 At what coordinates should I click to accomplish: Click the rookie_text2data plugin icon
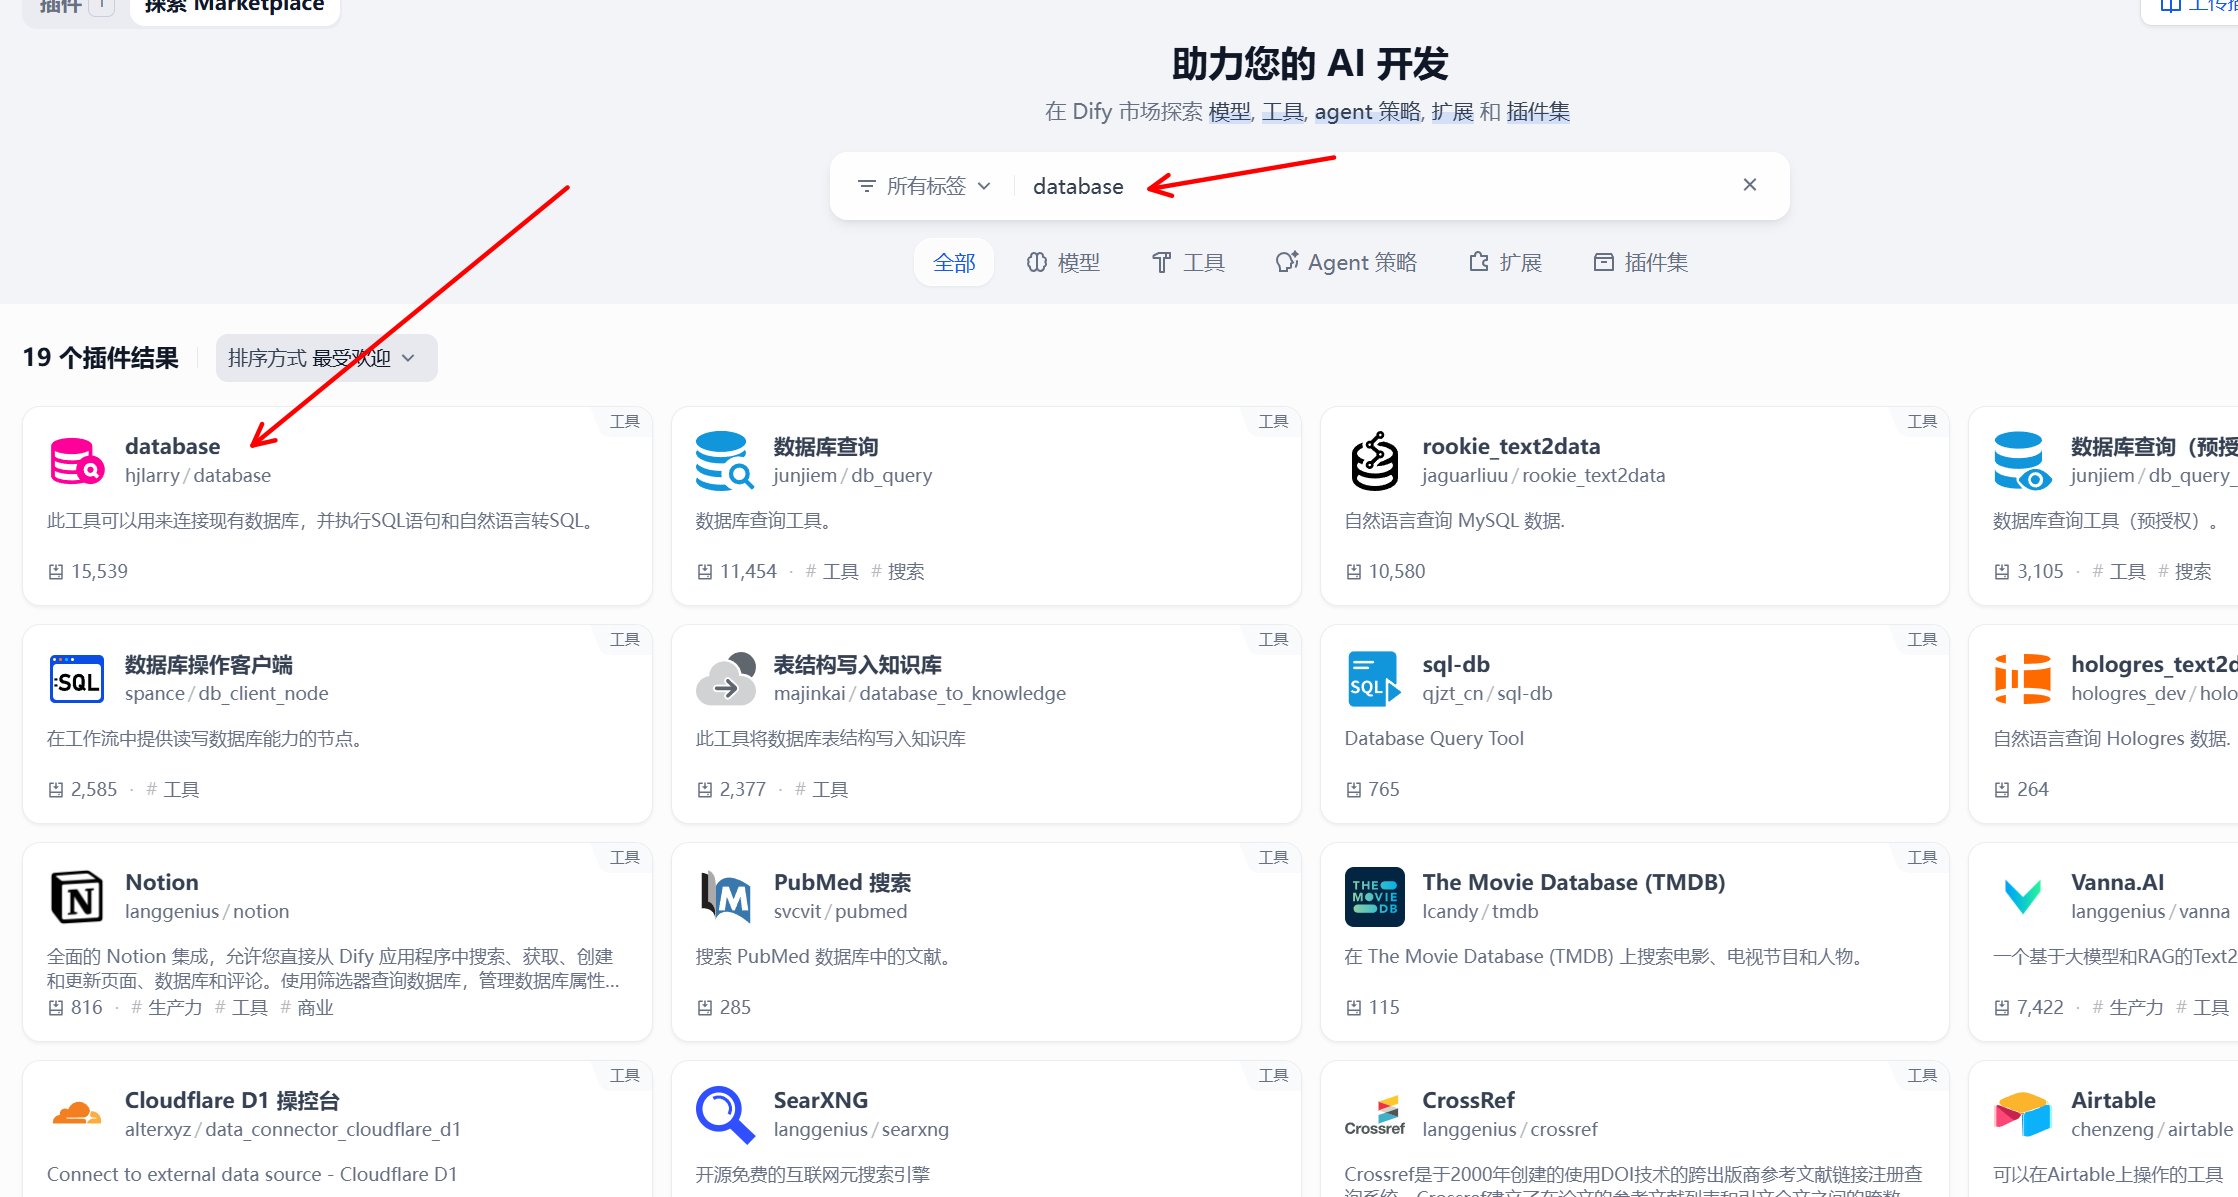(1374, 461)
